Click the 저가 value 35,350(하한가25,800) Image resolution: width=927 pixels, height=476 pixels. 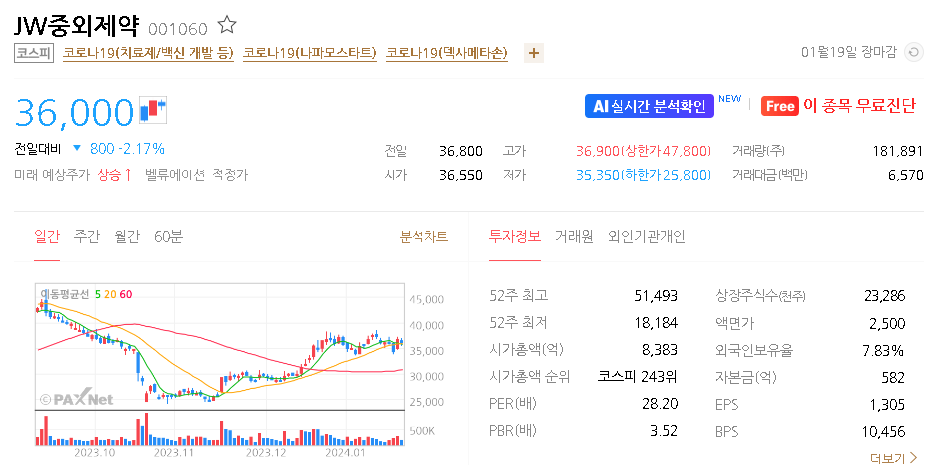[x=643, y=176]
